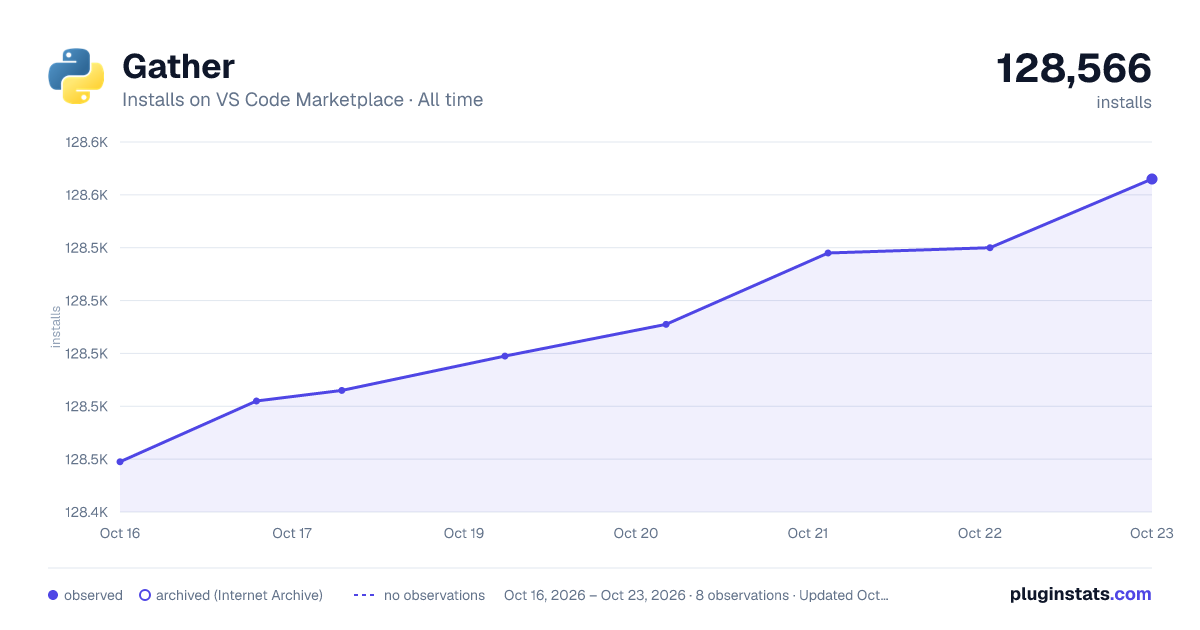Click the hollow archived legend circle
This screenshot has width=1200, height=630.
coord(144,595)
